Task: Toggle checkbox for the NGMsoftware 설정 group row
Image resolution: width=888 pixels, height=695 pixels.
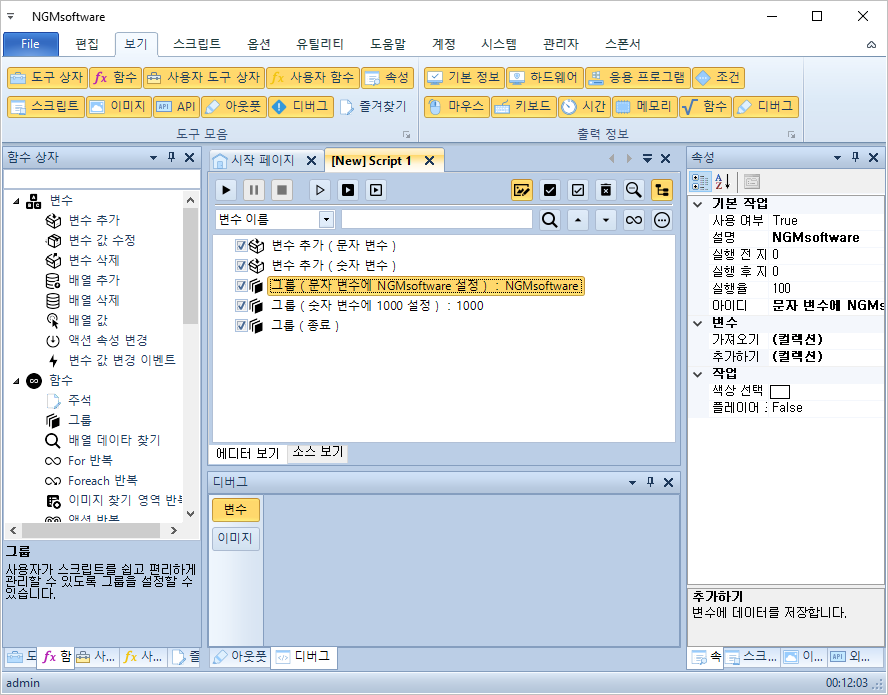Action: (x=241, y=285)
